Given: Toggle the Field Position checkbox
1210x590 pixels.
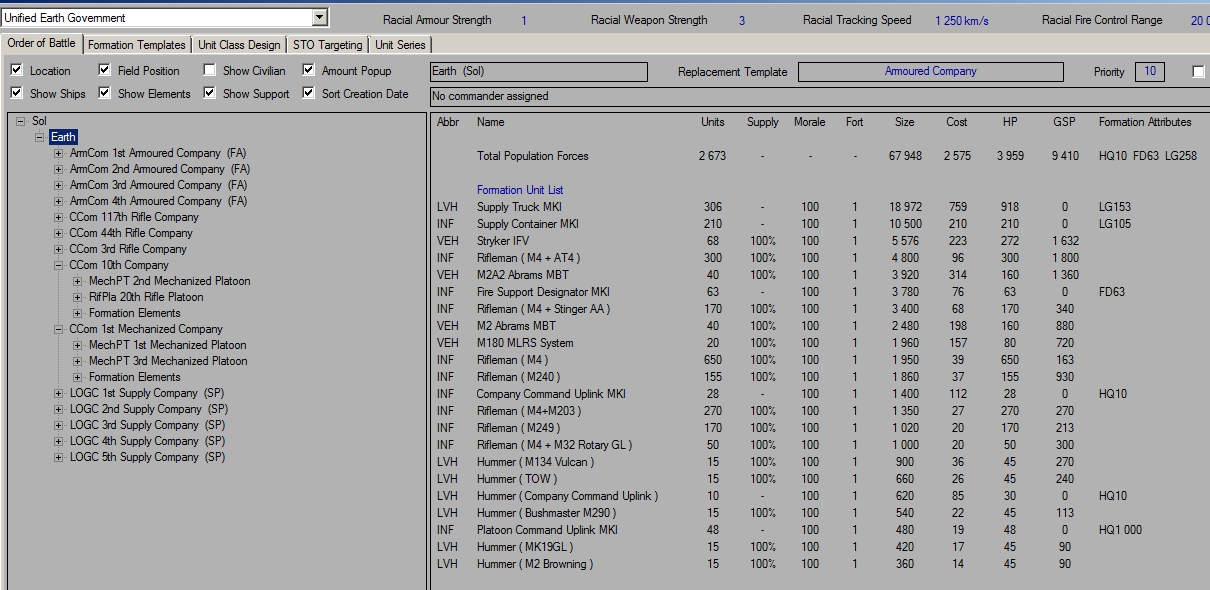Looking at the screenshot, I should pos(105,70).
